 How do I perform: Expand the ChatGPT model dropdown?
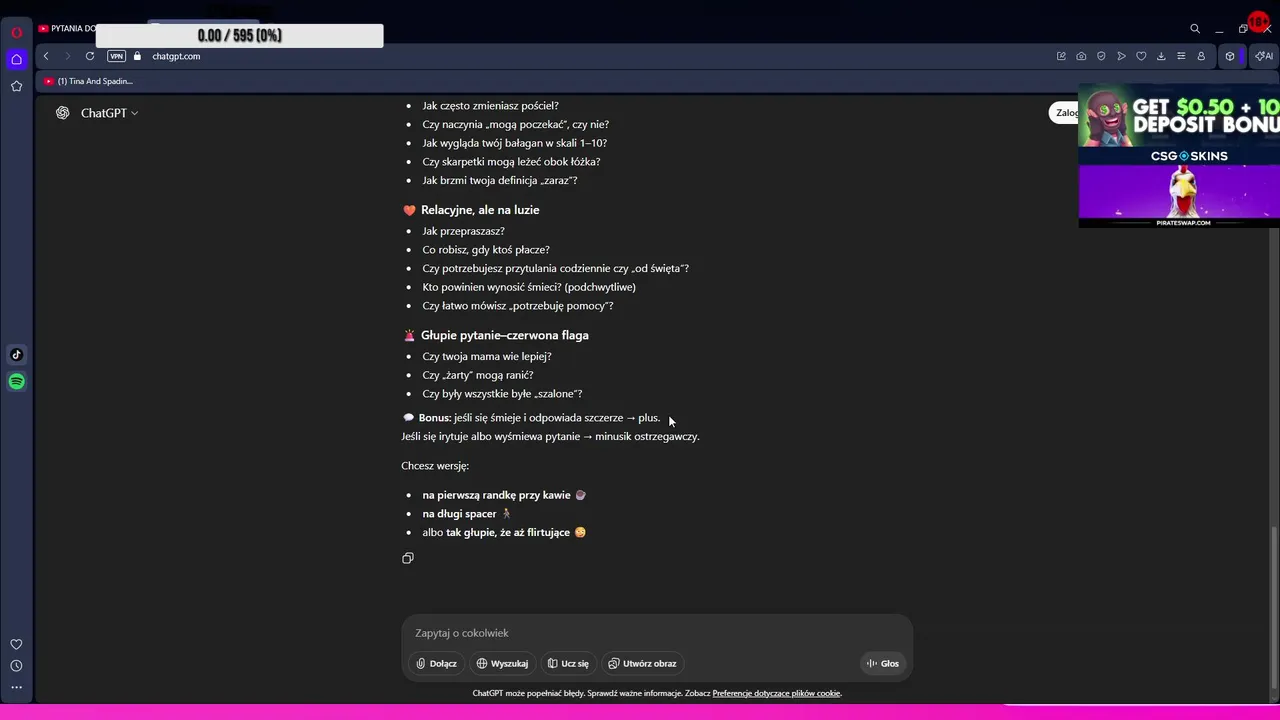tap(110, 113)
